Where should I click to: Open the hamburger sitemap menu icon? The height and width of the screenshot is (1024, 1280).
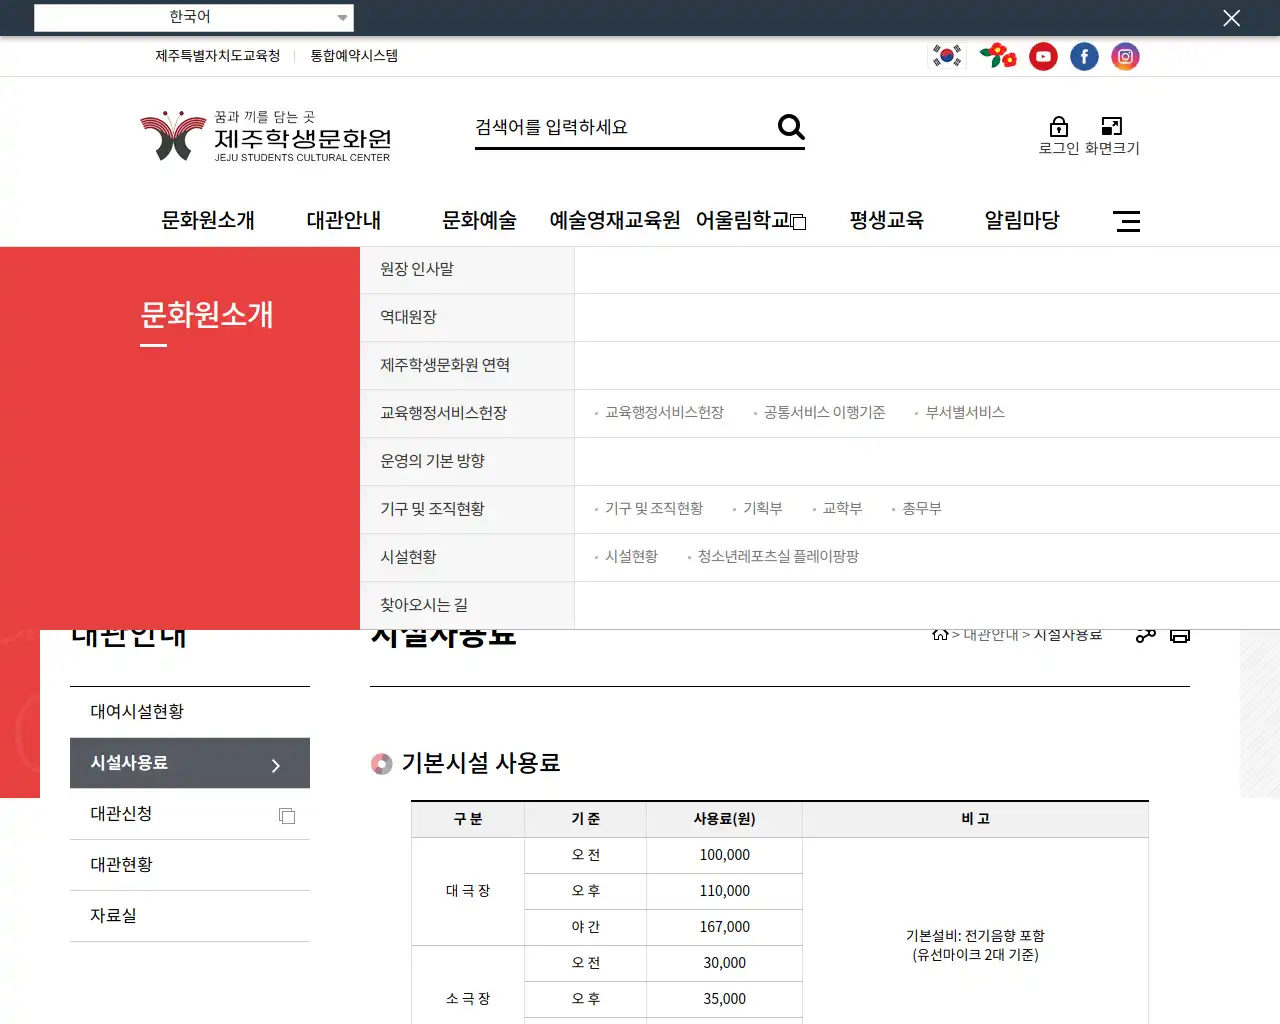pos(1127,221)
